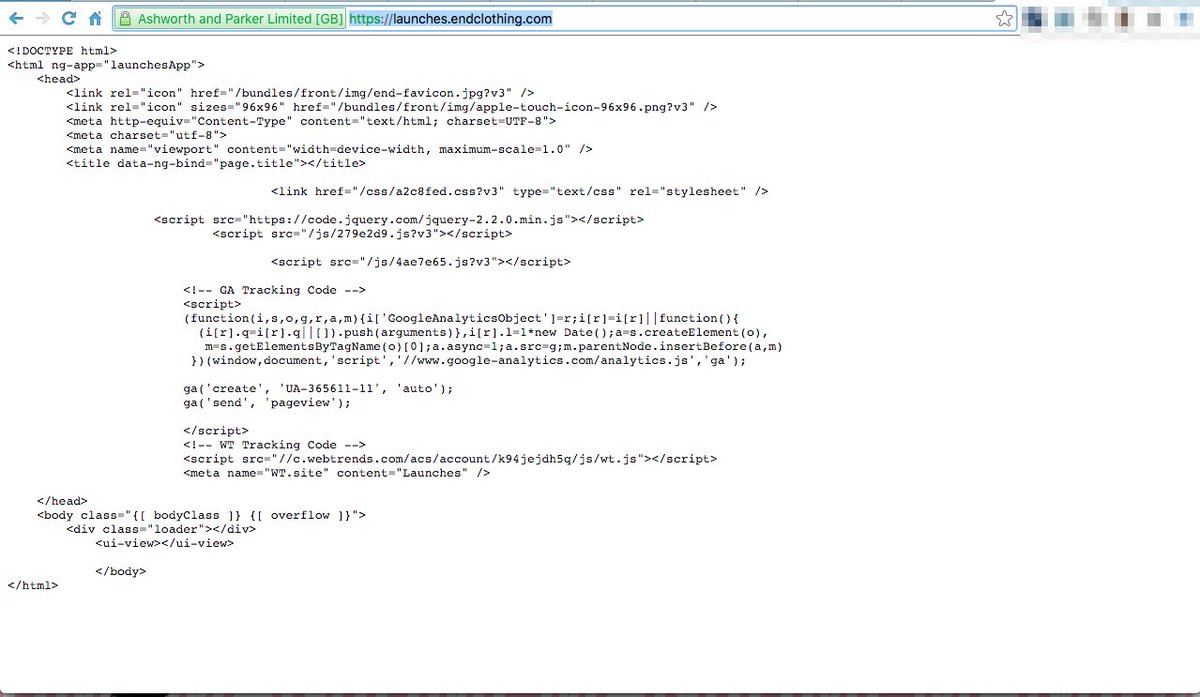Click the apple-touch-icon-96x96.png line
Screen dimensions: 1200x697
pyautogui.click(x=391, y=107)
